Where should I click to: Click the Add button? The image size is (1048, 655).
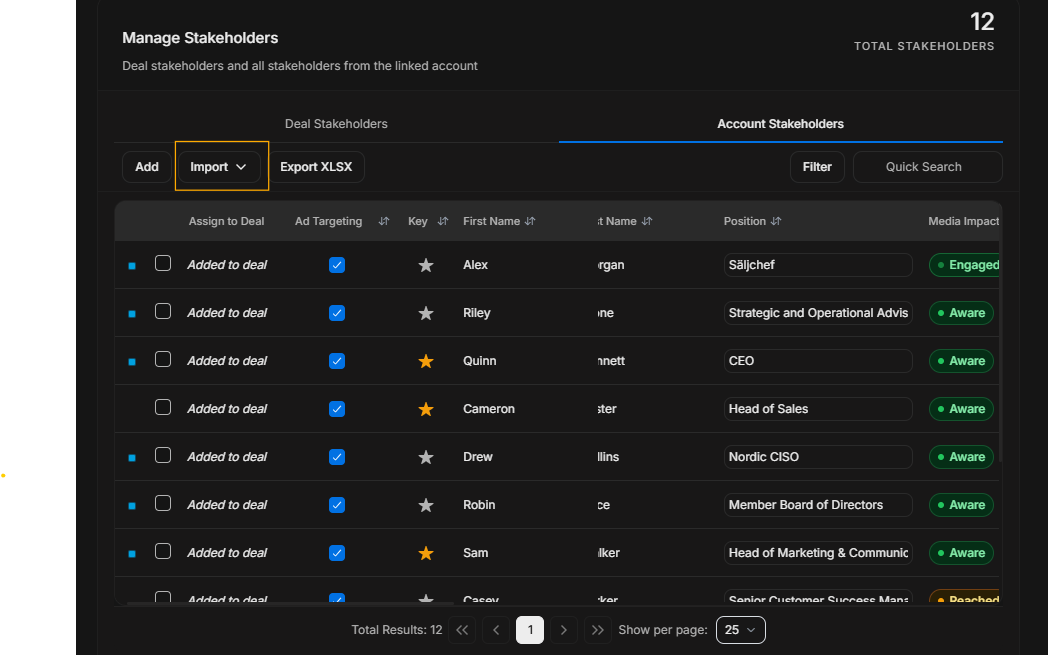(x=147, y=167)
